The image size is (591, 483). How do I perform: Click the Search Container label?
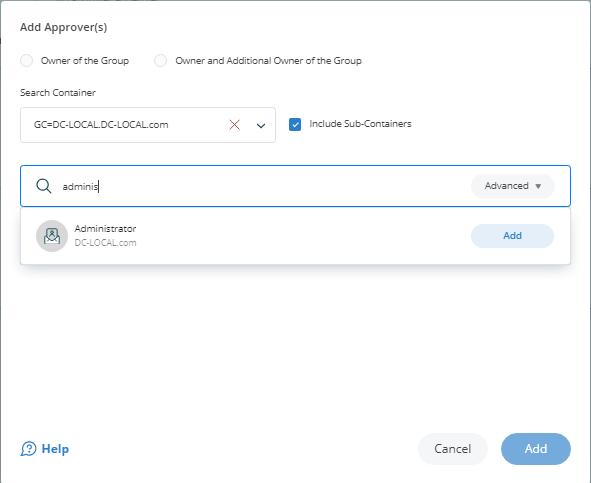(58, 92)
